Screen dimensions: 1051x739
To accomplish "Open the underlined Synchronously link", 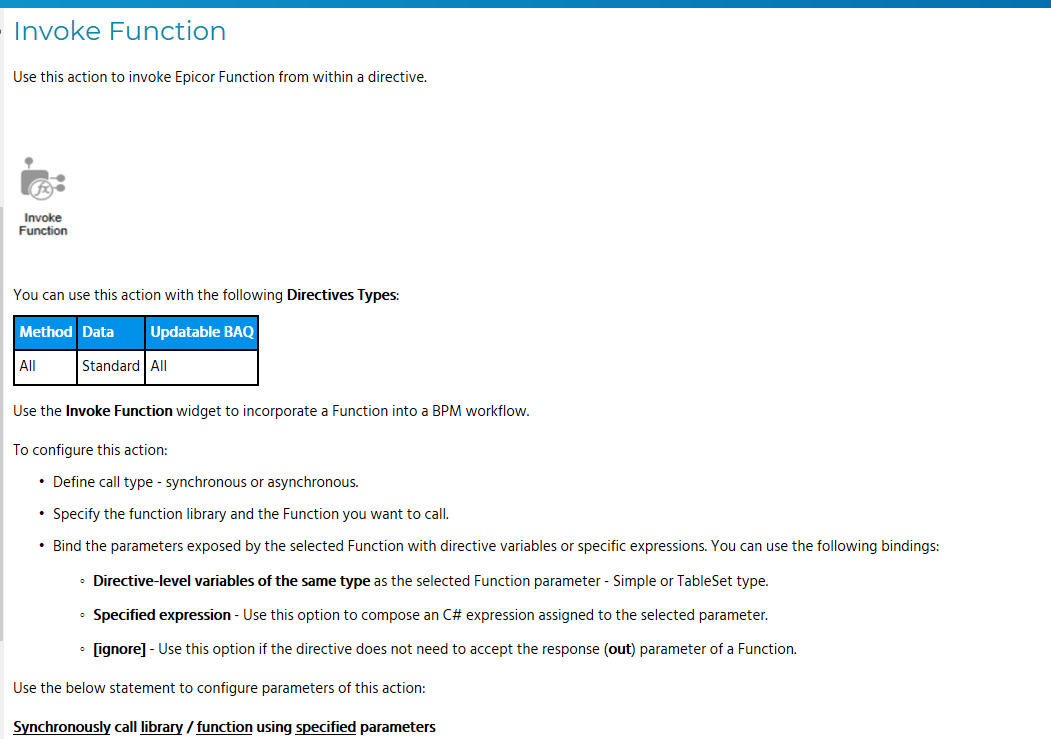I will pos(62,727).
